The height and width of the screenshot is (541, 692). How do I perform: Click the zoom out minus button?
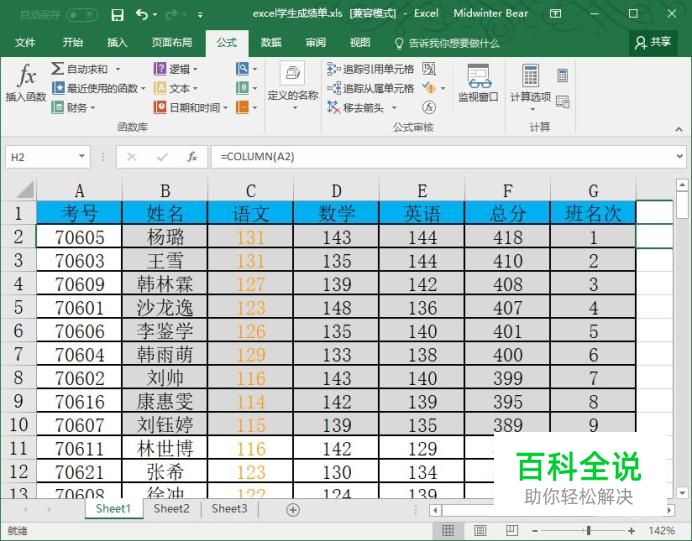click(534, 530)
